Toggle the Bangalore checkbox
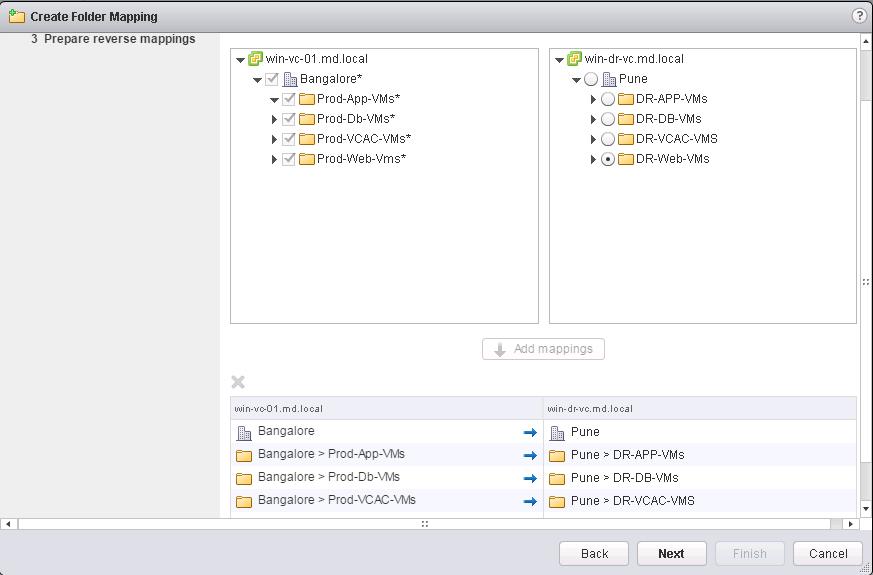This screenshot has width=873, height=575. 272,79
